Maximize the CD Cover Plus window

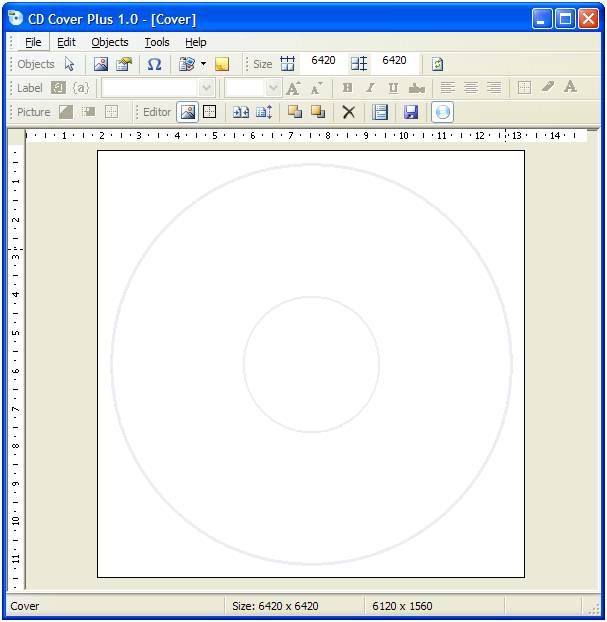coord(565,19)
